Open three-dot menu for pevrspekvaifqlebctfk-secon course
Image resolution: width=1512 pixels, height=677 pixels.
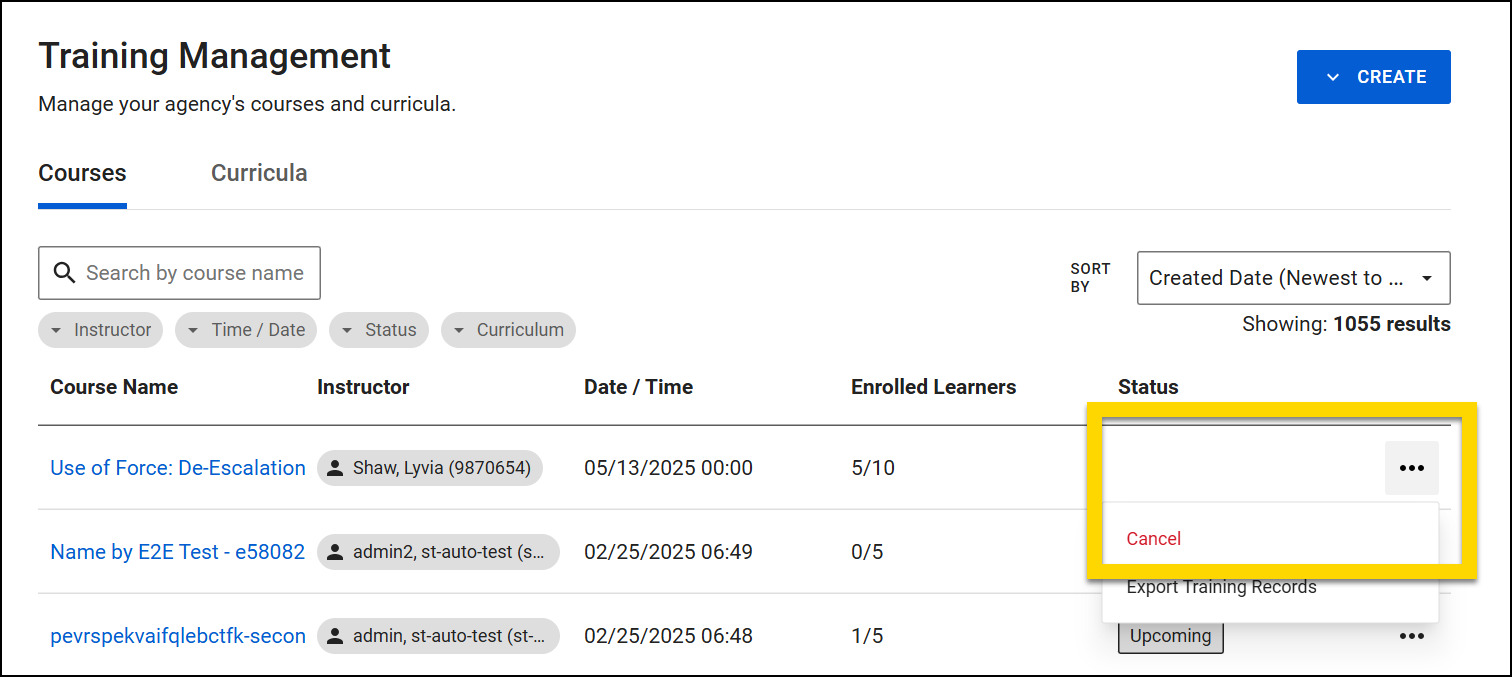pos(1411,636)
